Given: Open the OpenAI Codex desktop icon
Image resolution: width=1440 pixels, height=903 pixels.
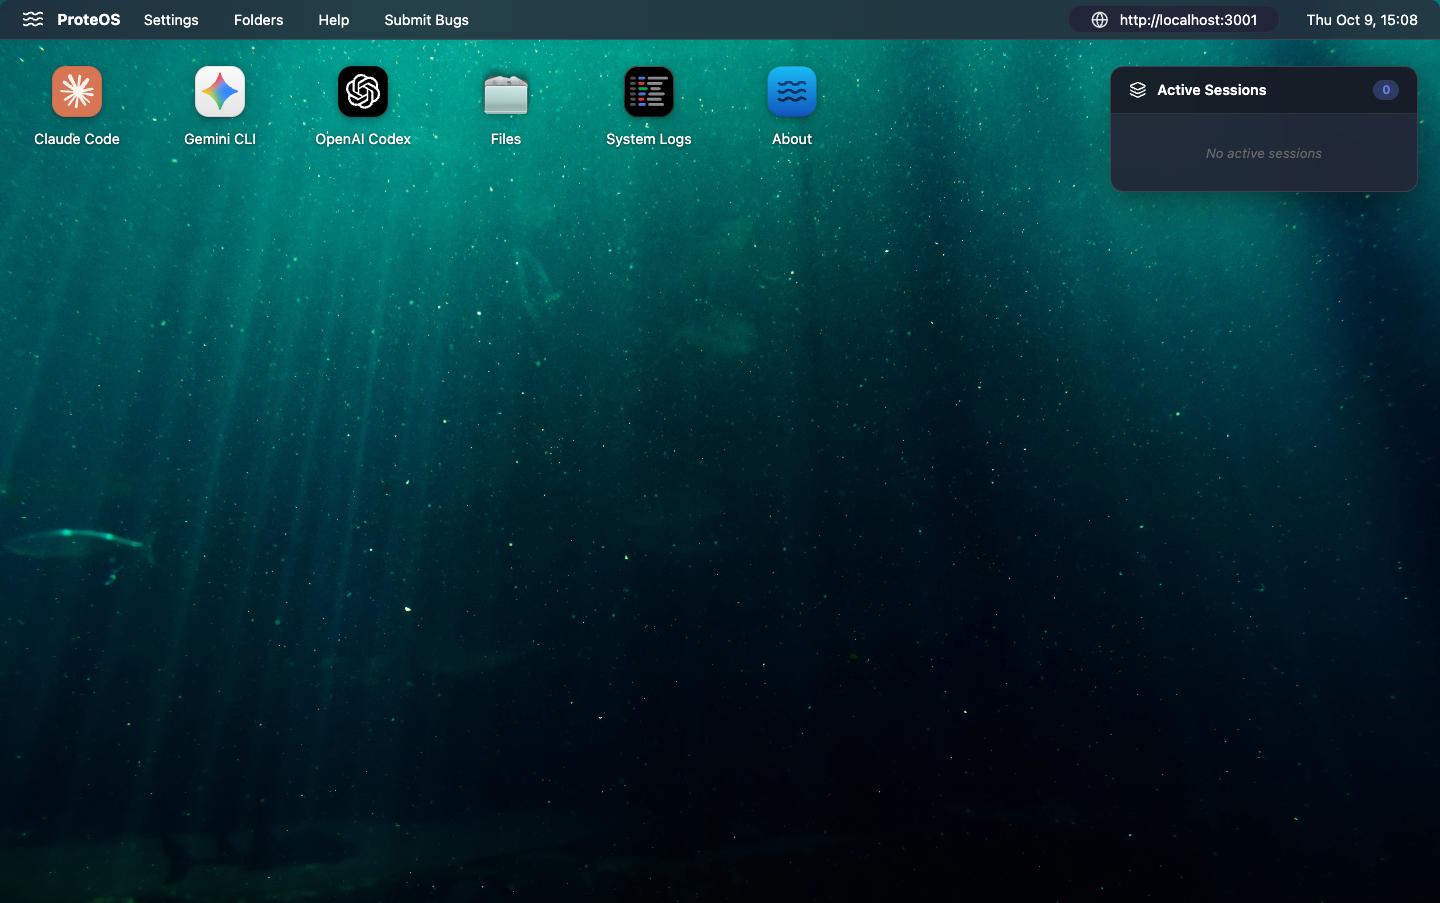Looking at the screenshot, I should 363,92.
